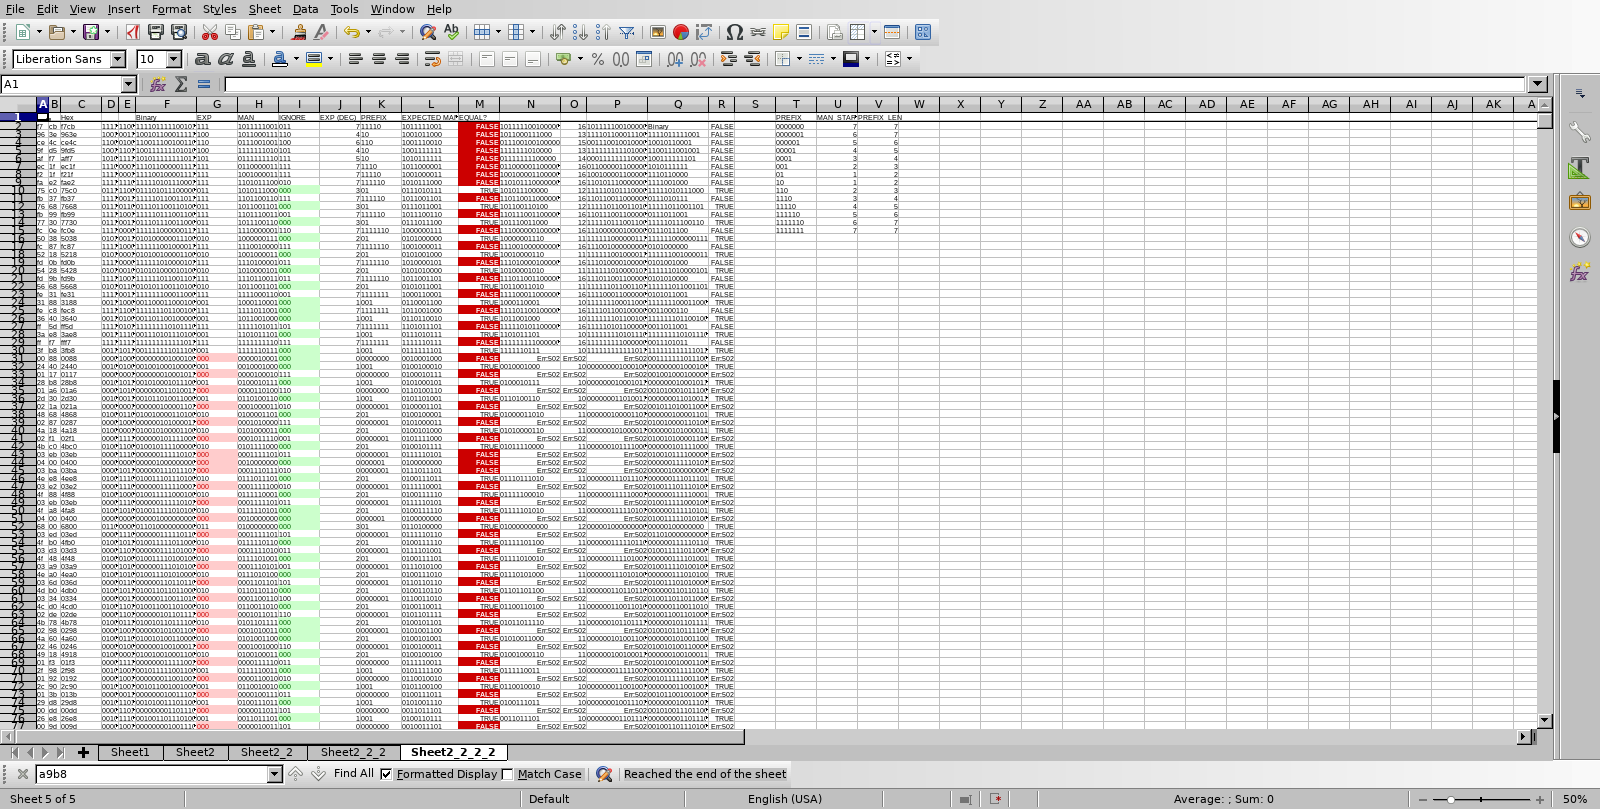Open background color dropdown arrow
Screen dimensions: 1600x809
click(x=330, y=59)
